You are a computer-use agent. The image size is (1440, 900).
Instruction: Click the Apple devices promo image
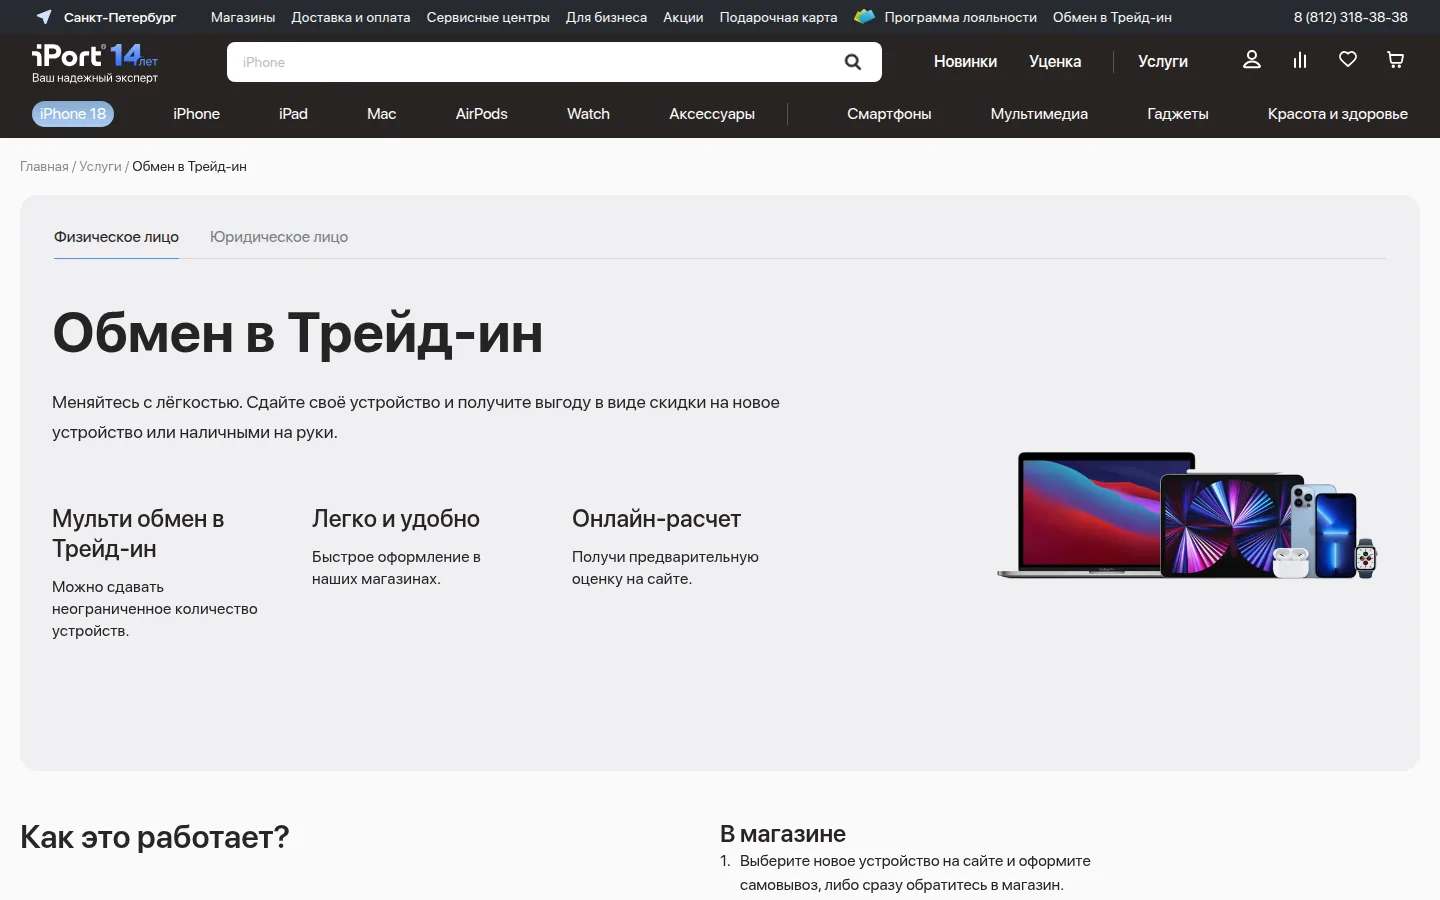point(1188,515)
